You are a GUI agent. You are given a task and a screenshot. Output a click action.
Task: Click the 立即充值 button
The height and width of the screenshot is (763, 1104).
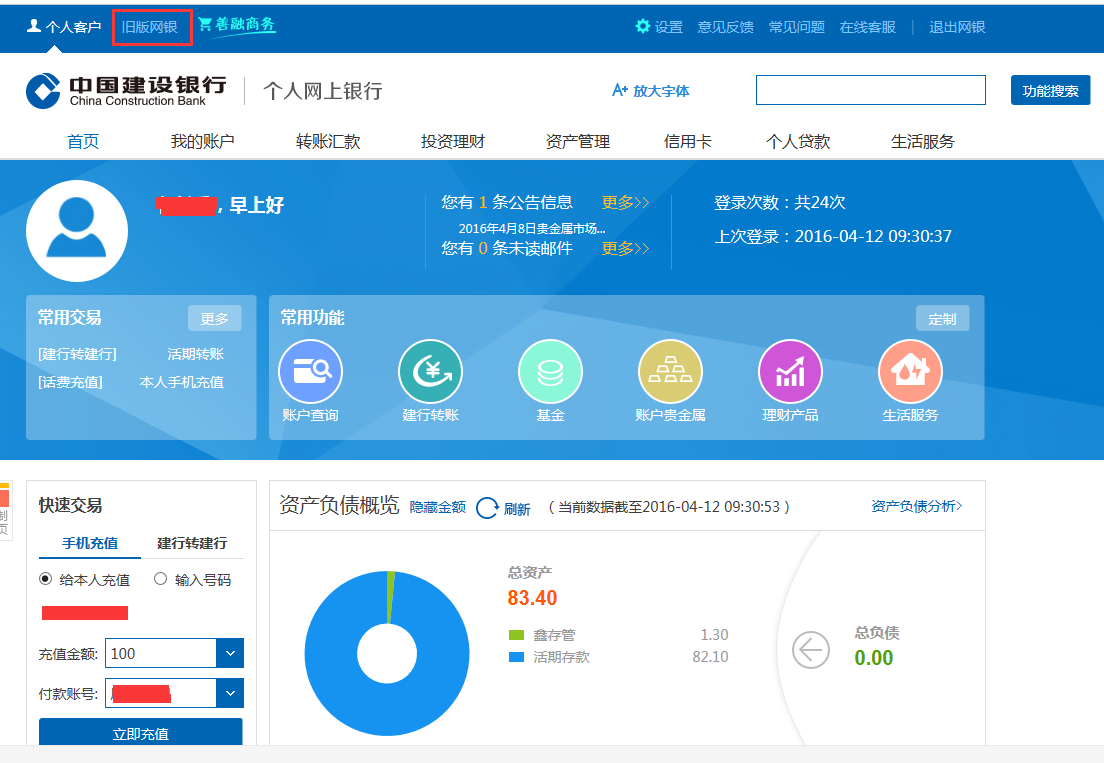point(141,733)
